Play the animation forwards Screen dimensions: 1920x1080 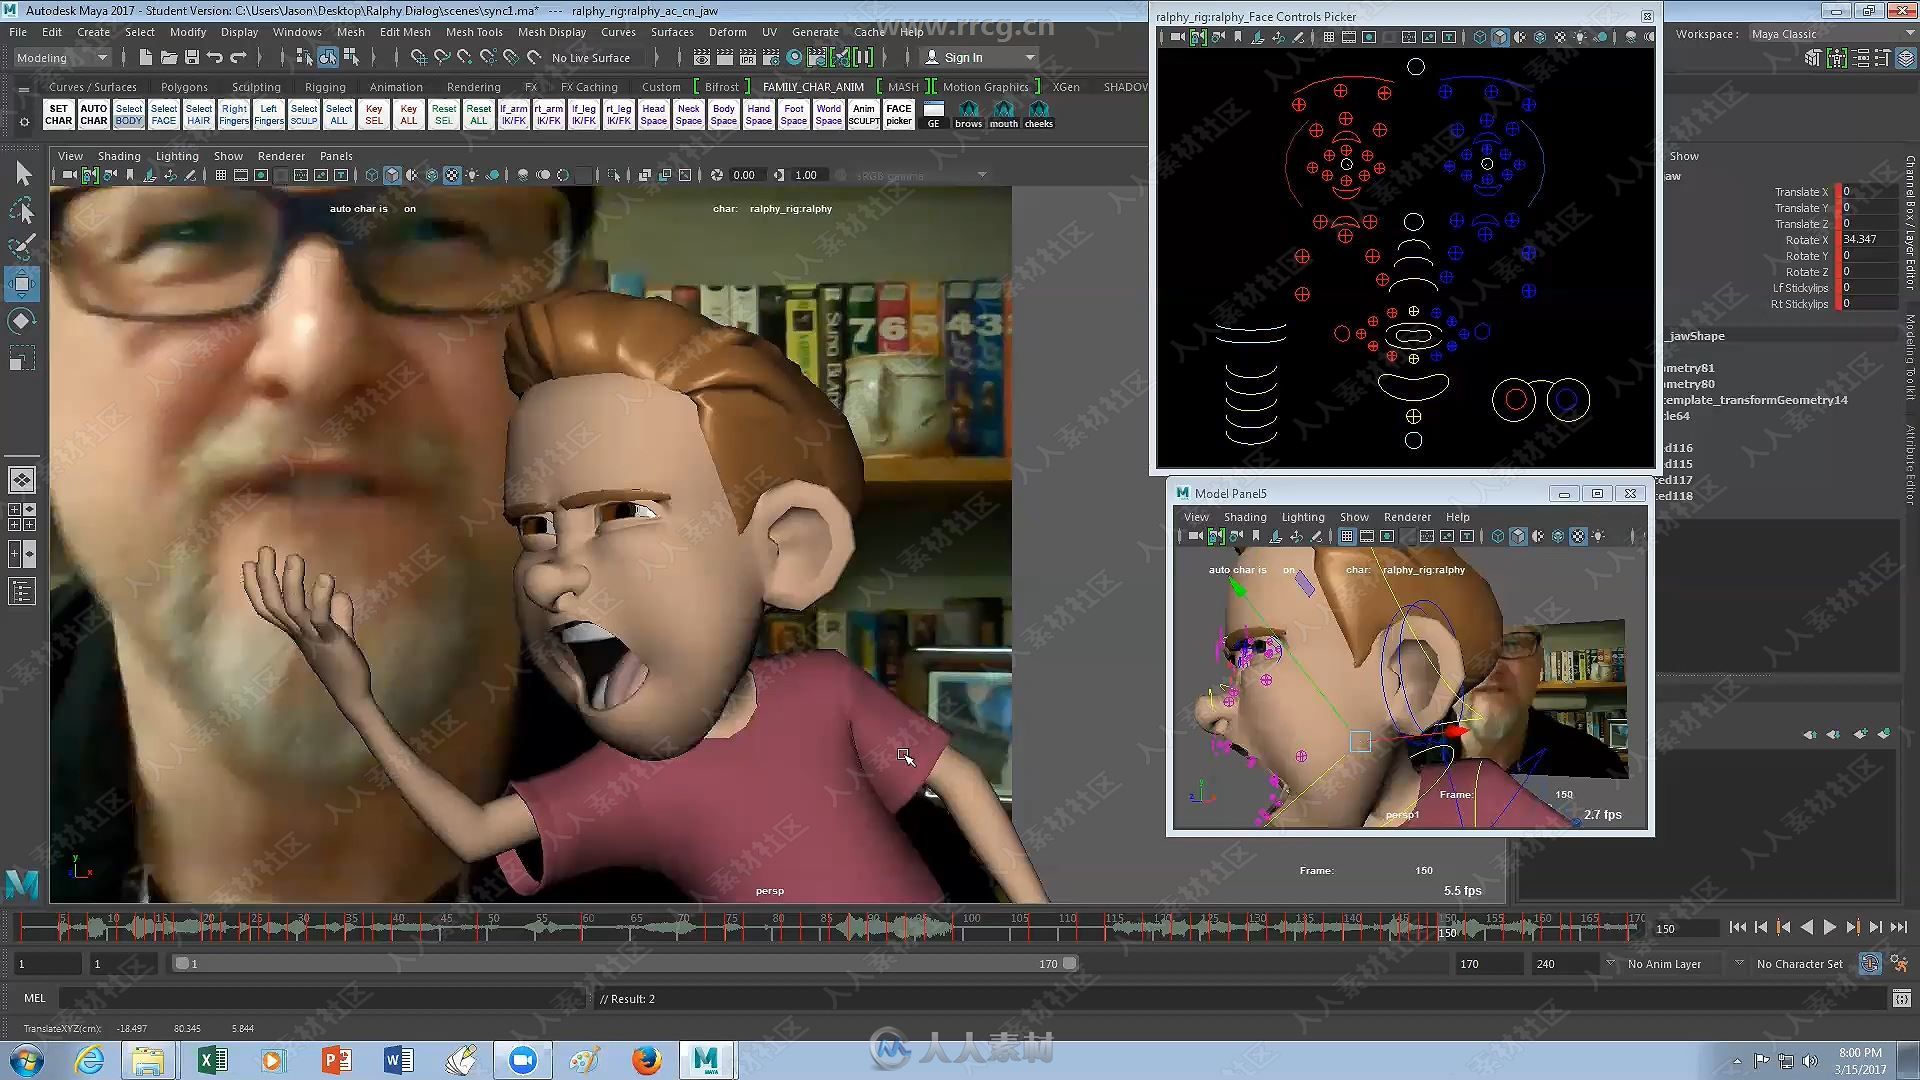[1830, 927]
